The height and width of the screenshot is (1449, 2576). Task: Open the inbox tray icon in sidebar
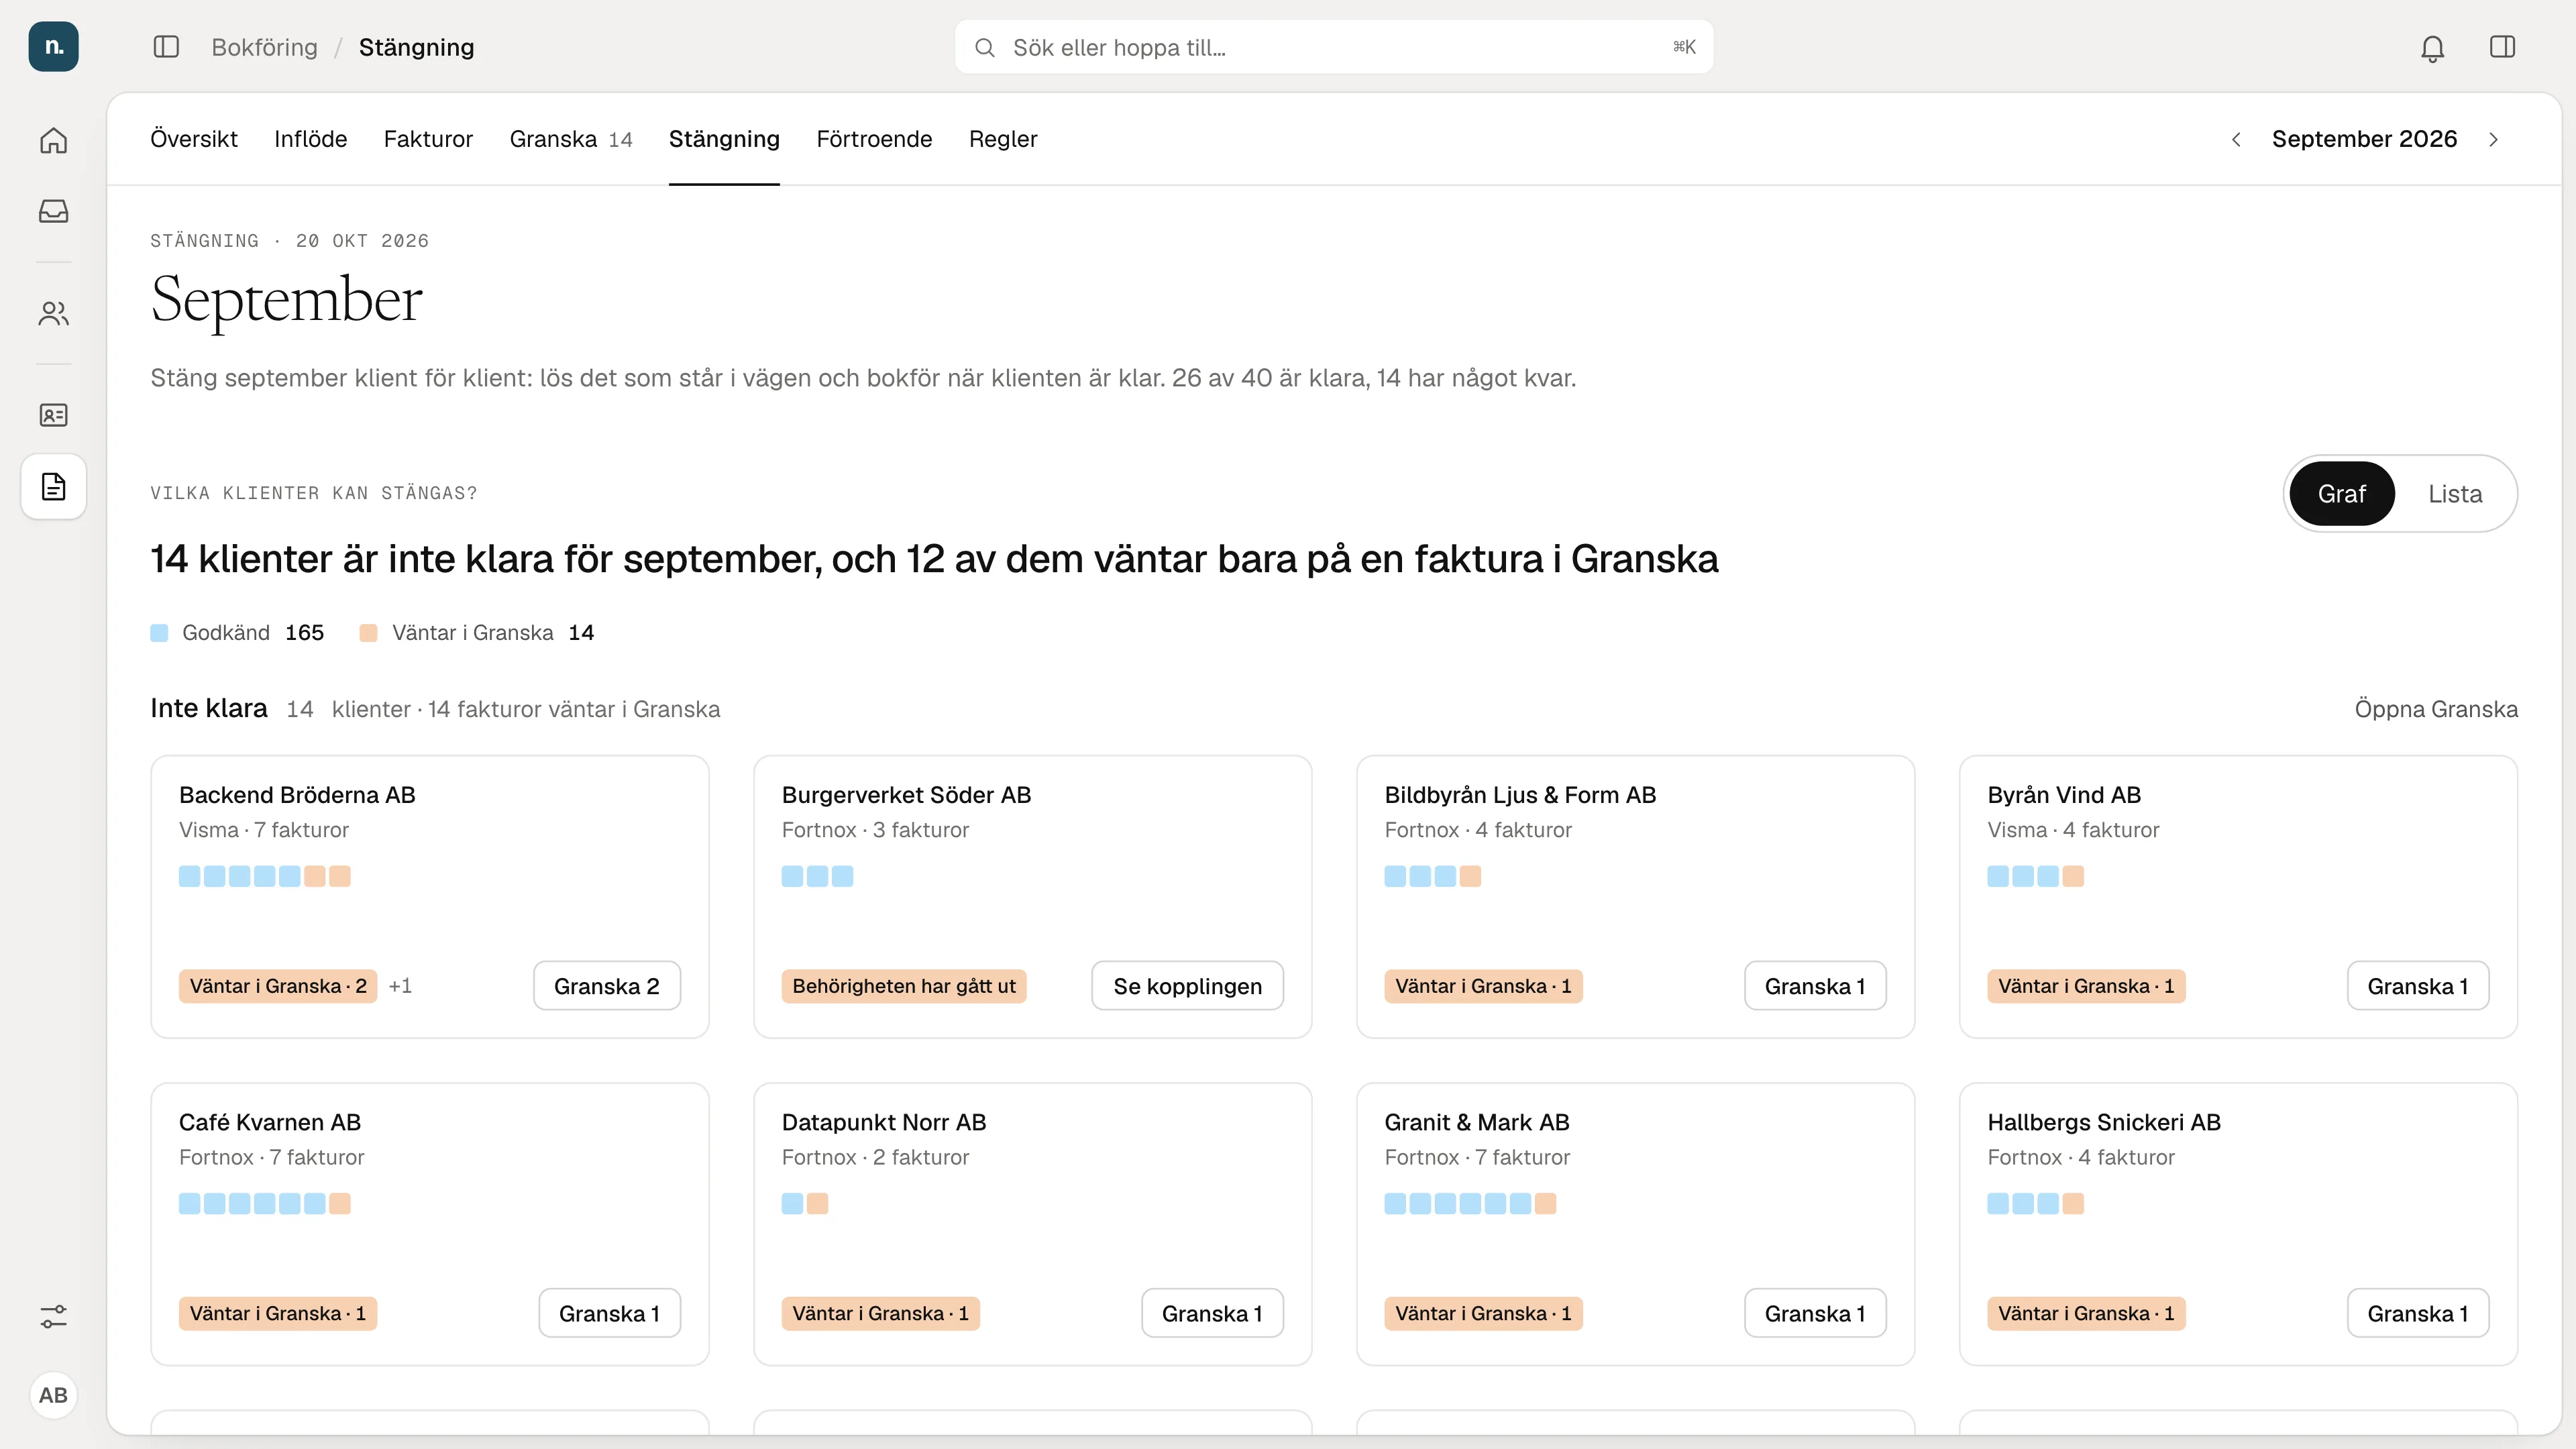53,211
